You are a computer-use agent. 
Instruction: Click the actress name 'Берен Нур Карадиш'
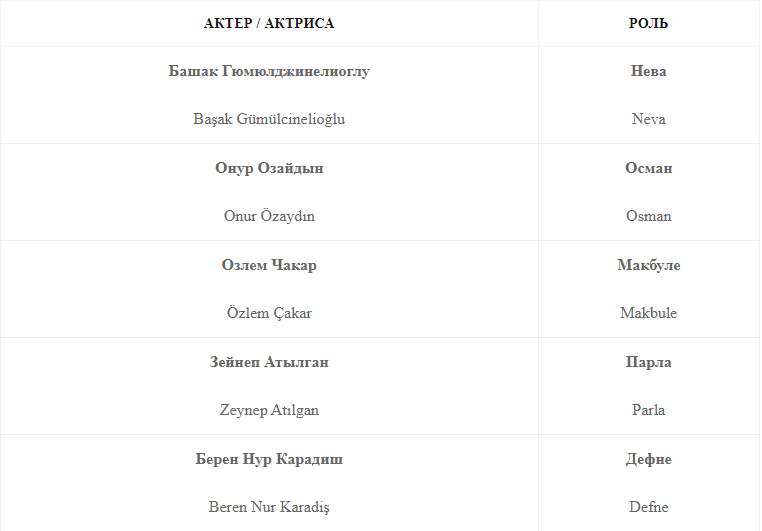click(269, 459)
